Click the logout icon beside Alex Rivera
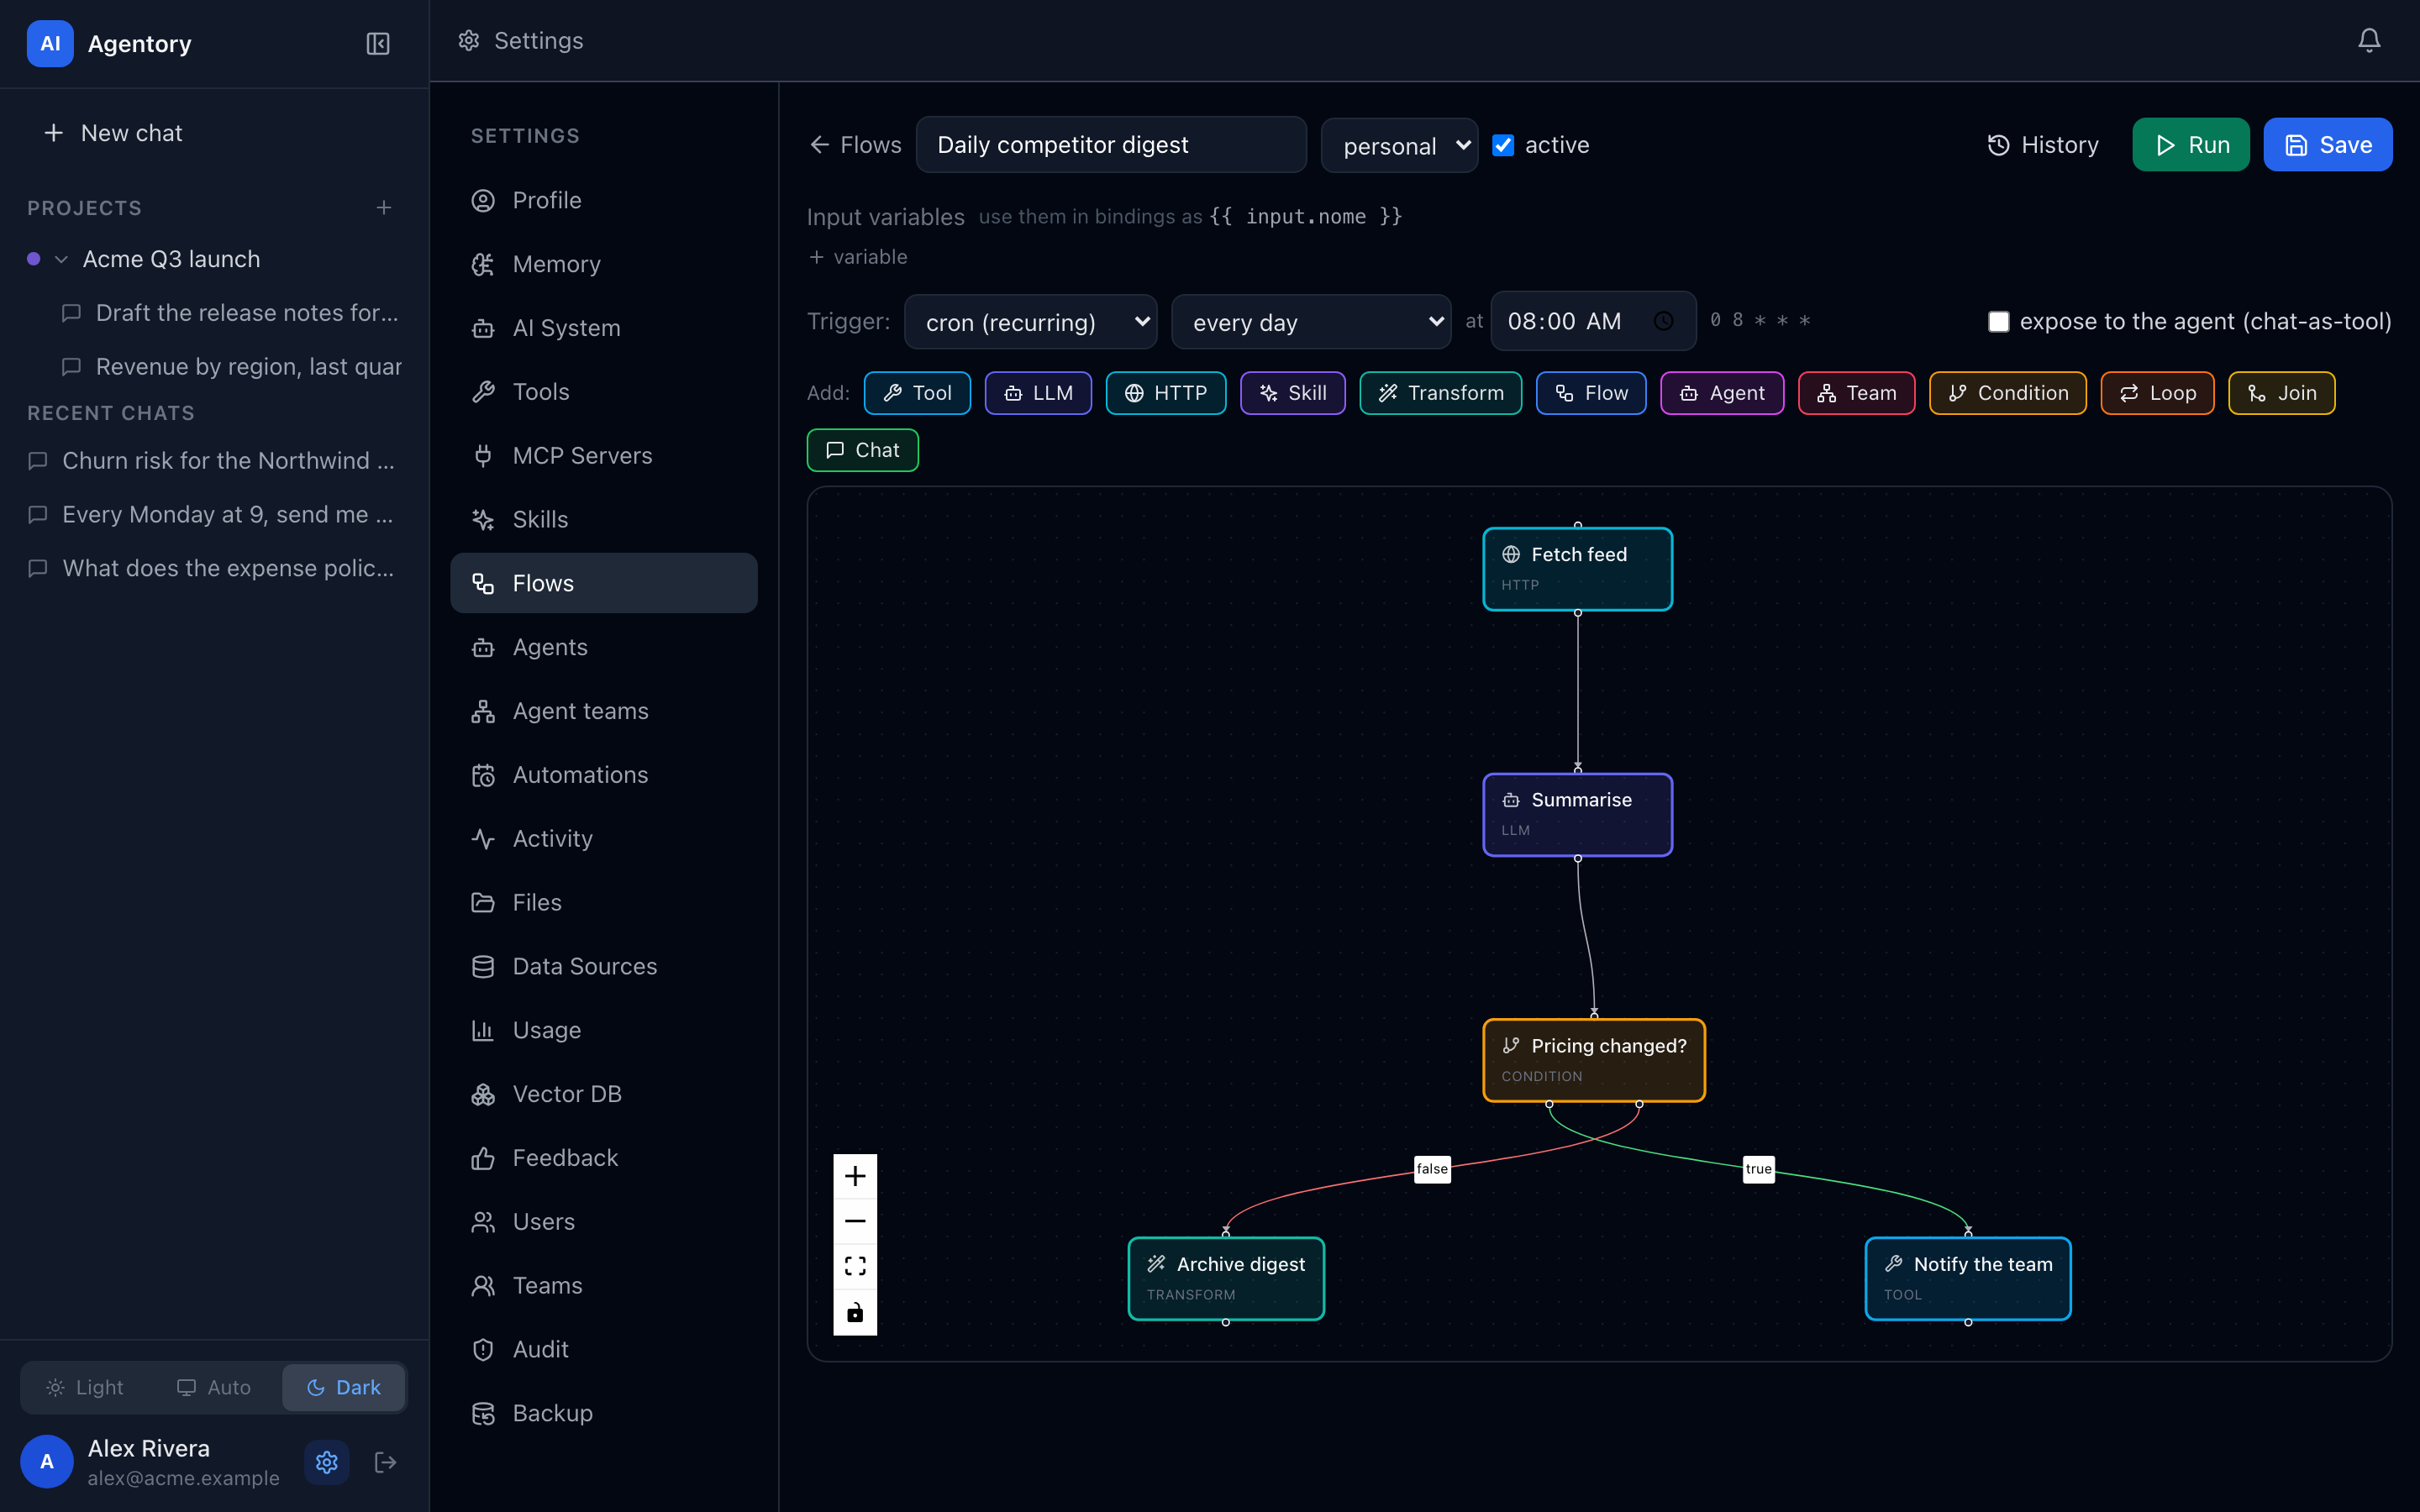The image size is (2420, 1512). click(x=385, y=1462)
